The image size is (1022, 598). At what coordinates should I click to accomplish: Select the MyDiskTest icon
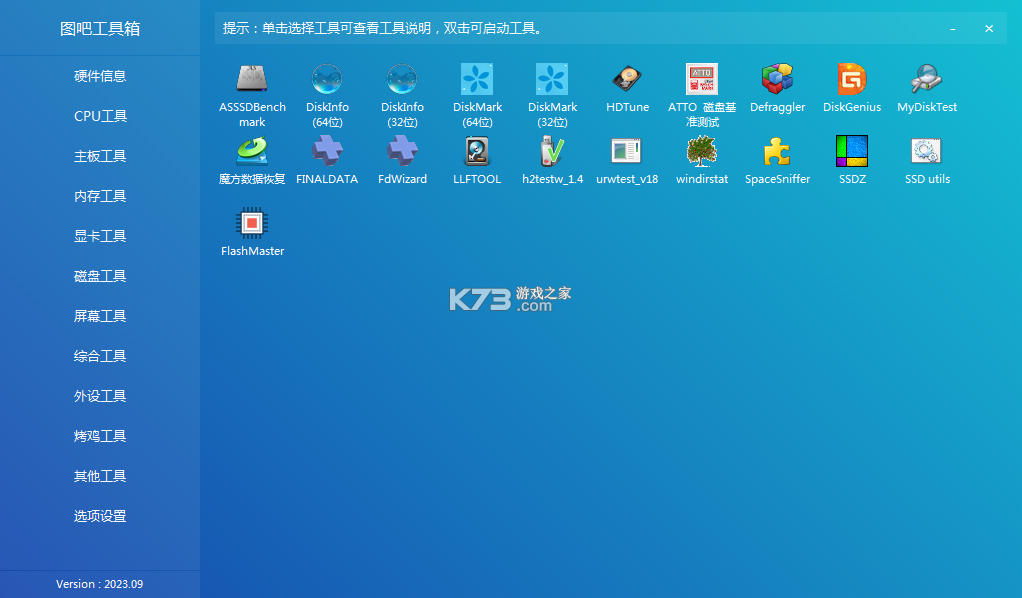pyautogui.click(x=927, y=79)
